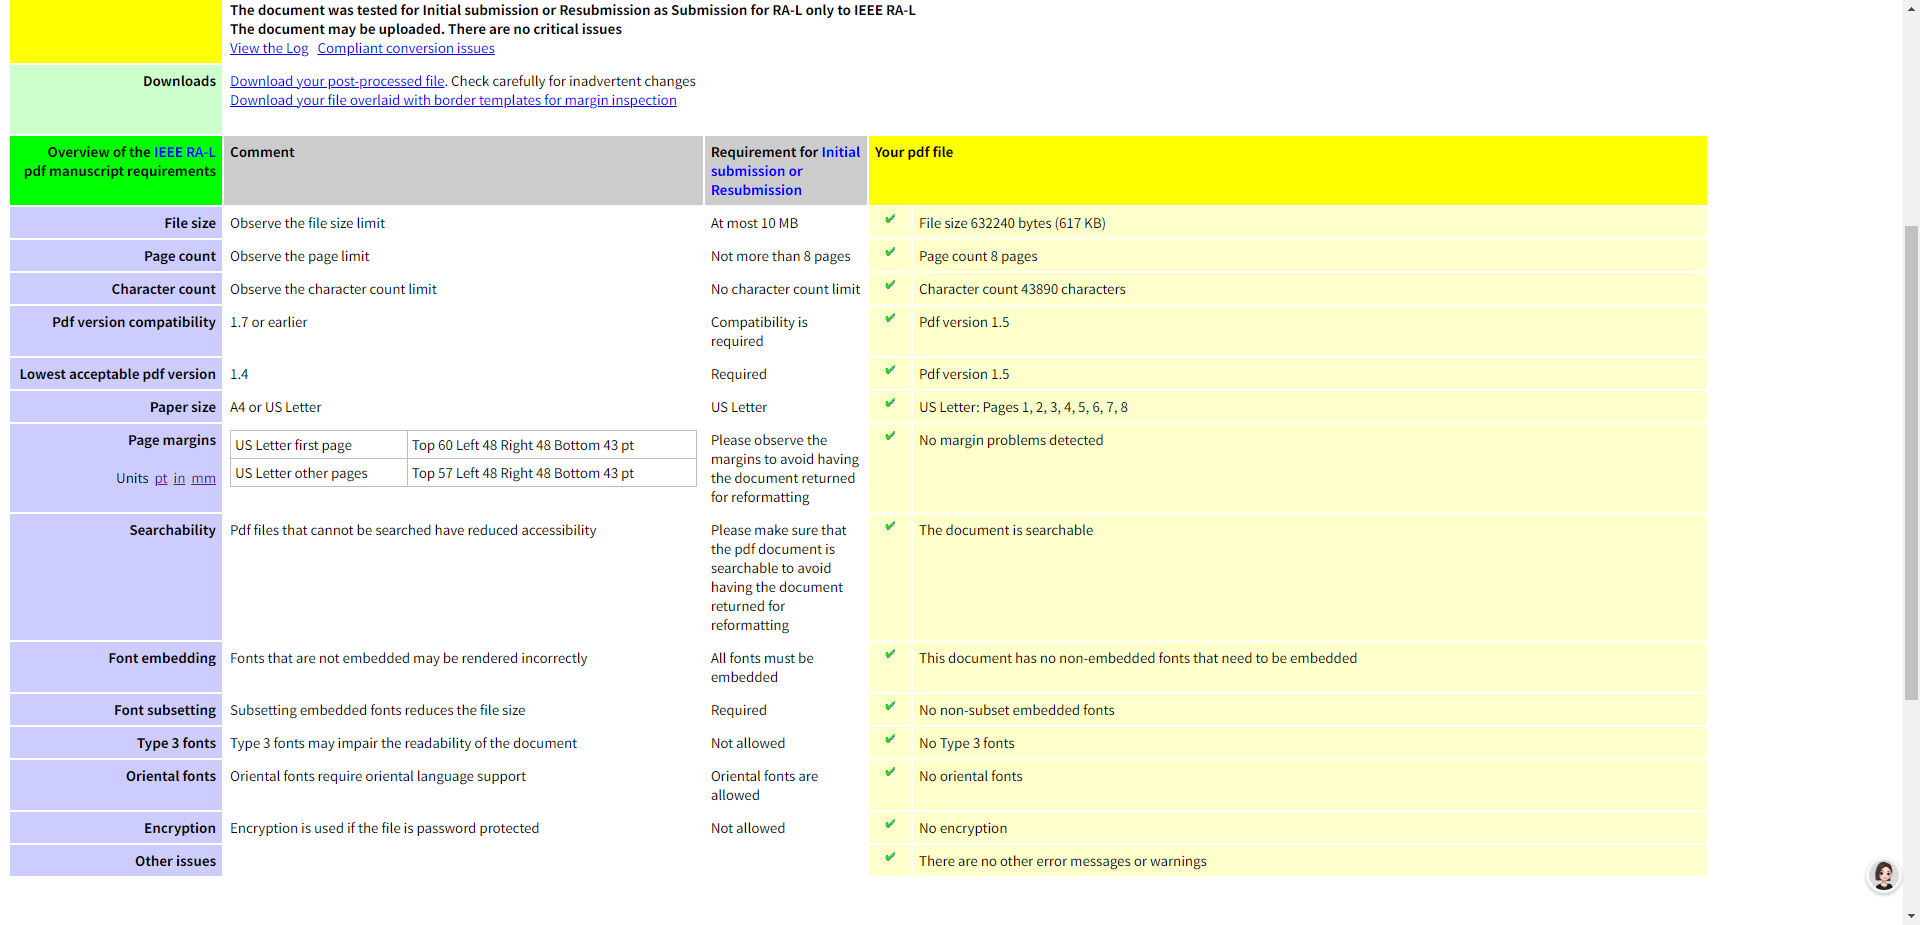
Task: Click the 'Font embedding' row header
Action: point(116,667)
